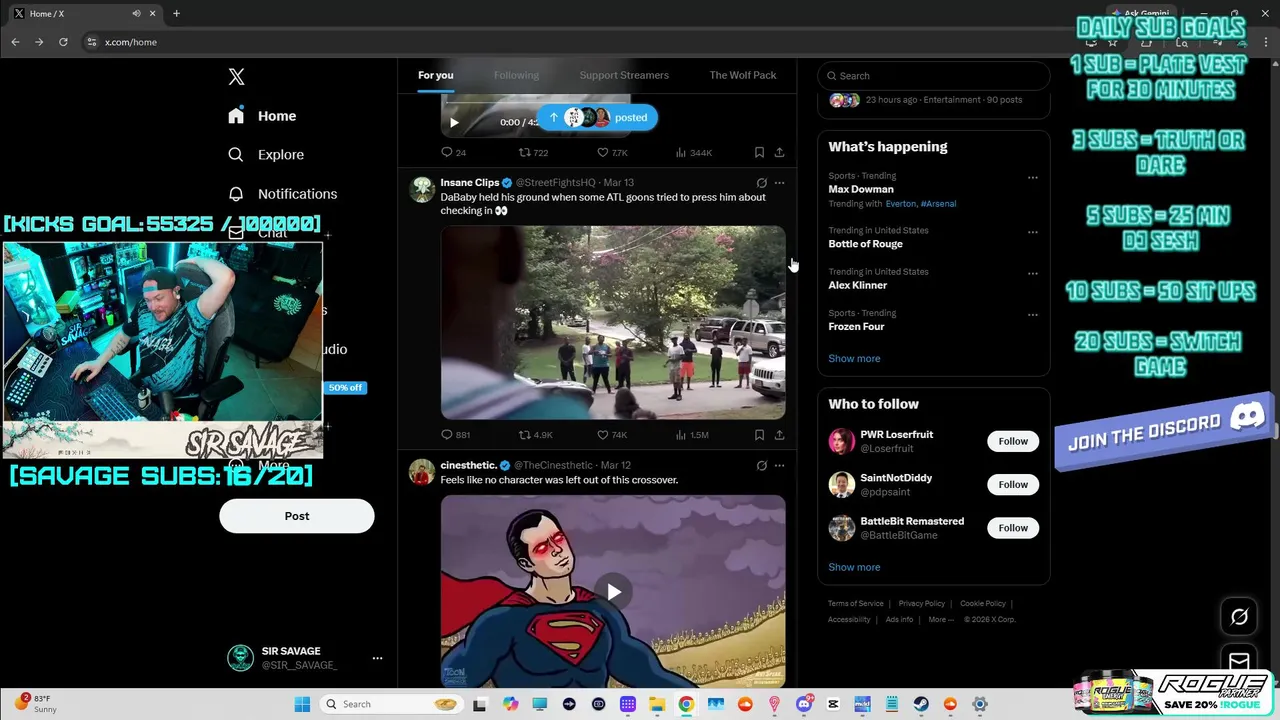1280x720 pixels.
Task: Open floating Grok button
Action: [1239, 617]
